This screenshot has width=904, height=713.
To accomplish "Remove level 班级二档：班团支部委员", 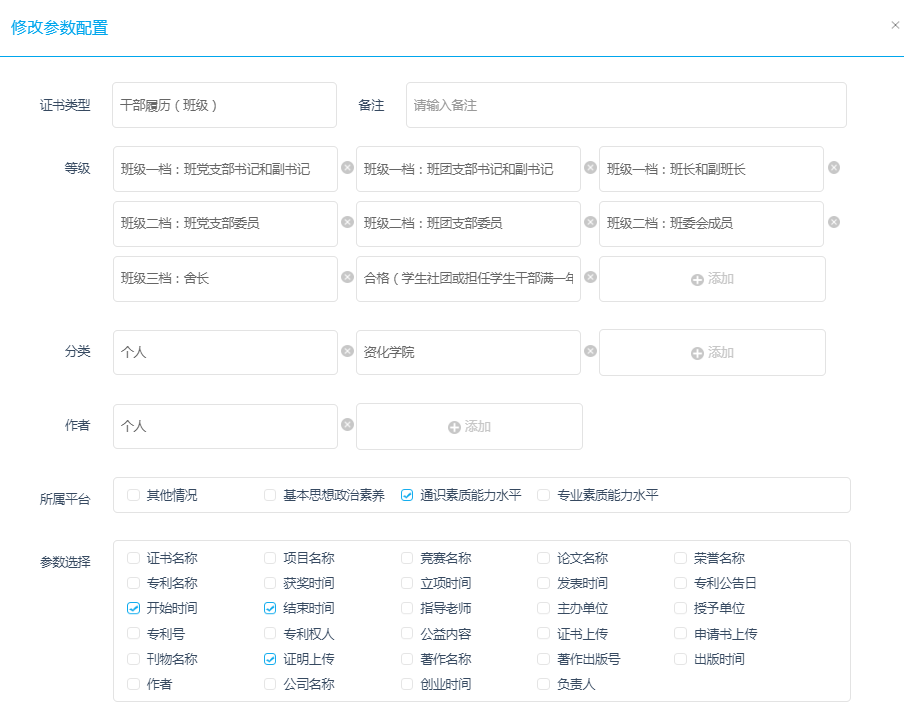I will coord(590,222).
